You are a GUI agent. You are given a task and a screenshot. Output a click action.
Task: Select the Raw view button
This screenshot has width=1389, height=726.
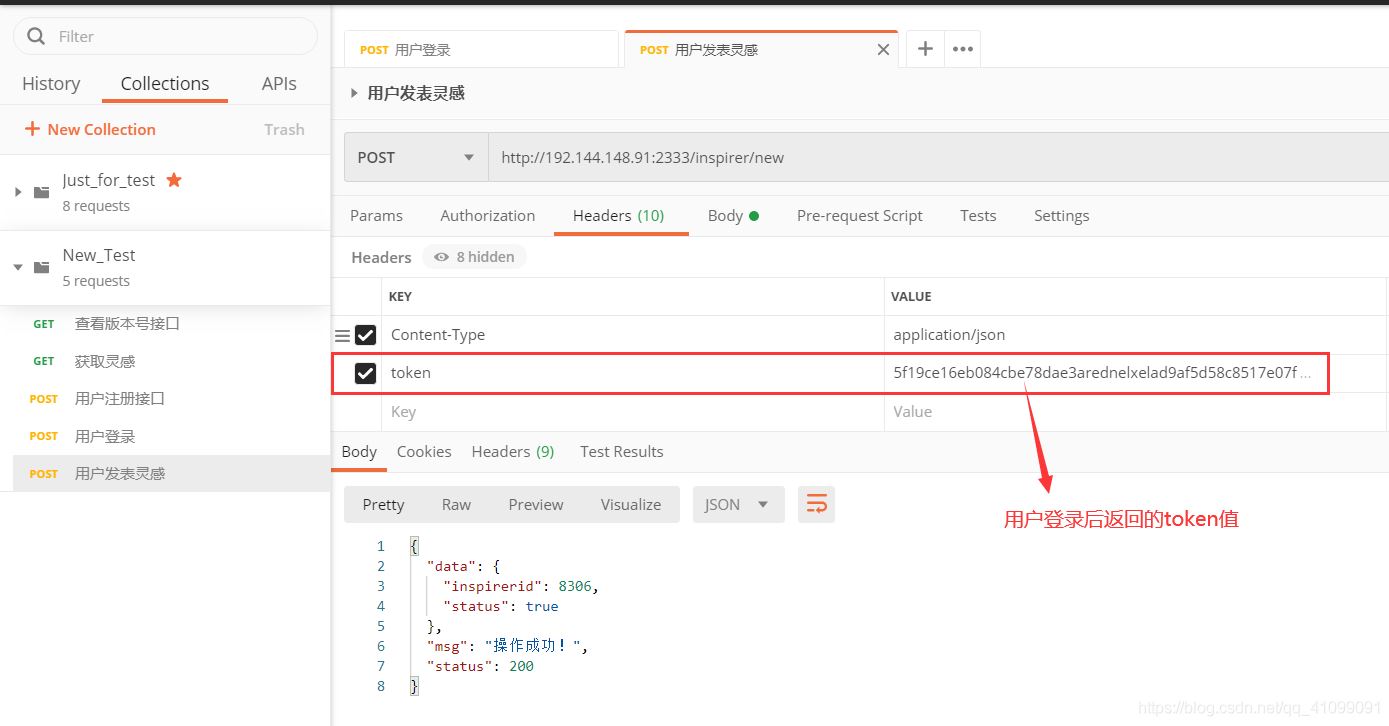[x=456, y=504]
